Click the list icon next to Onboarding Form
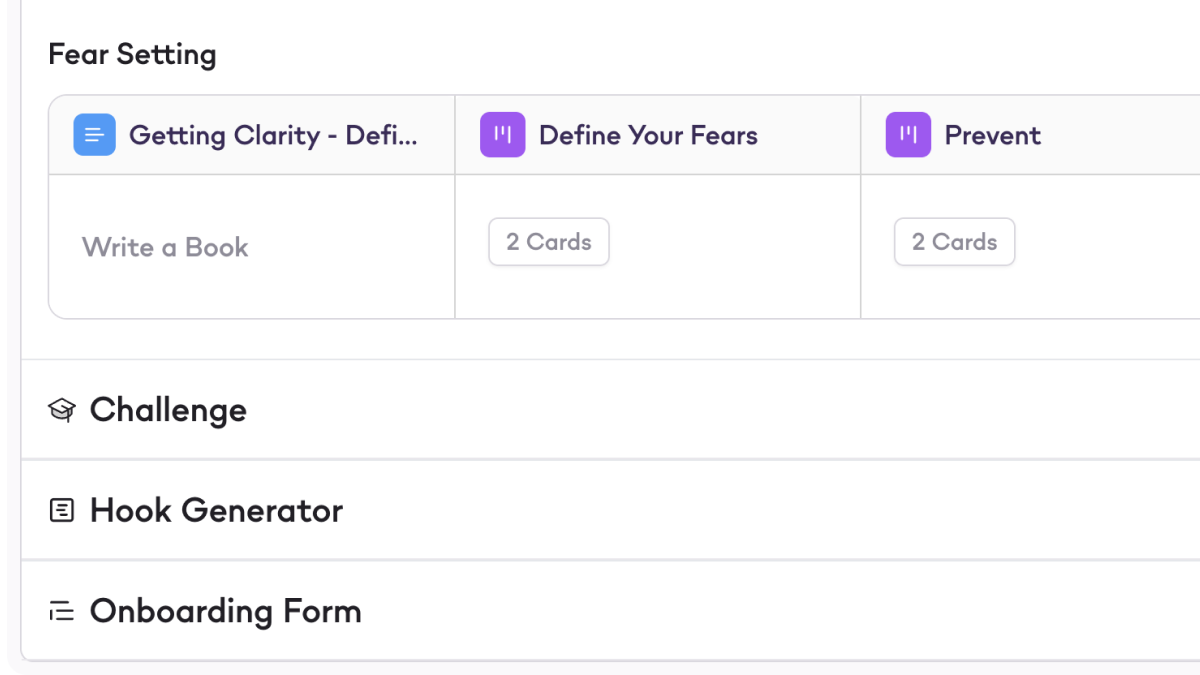The width and height of the screenshot is (1200, 675). pyautogui.click(x=62, y=611)
